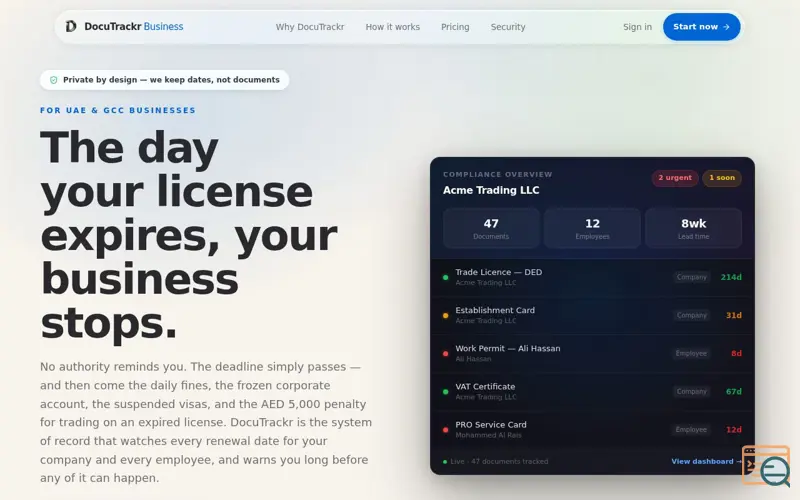Click the green Live indicator dot

click(445, 462)
